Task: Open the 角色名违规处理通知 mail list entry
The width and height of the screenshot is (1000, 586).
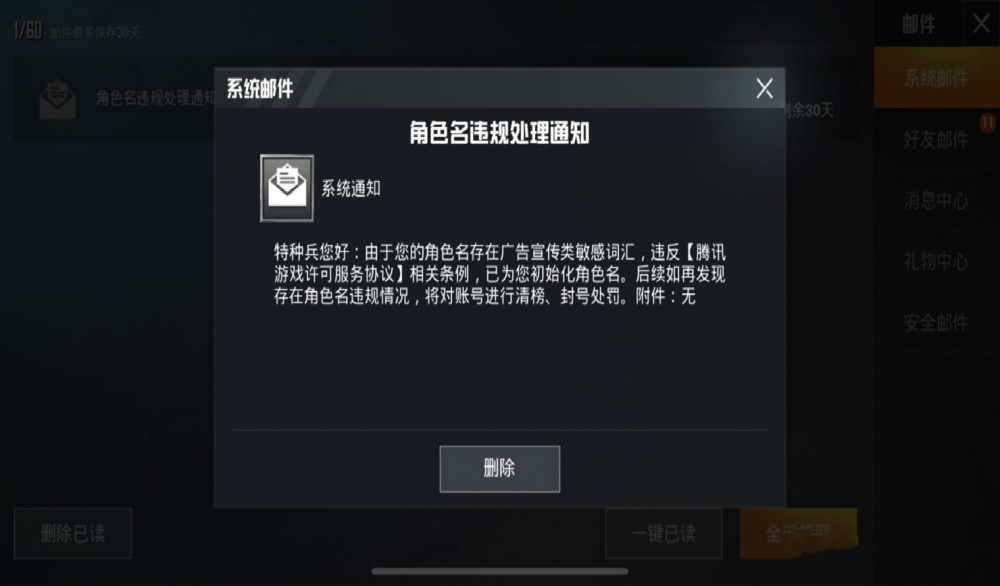Action: coord(115,98)
